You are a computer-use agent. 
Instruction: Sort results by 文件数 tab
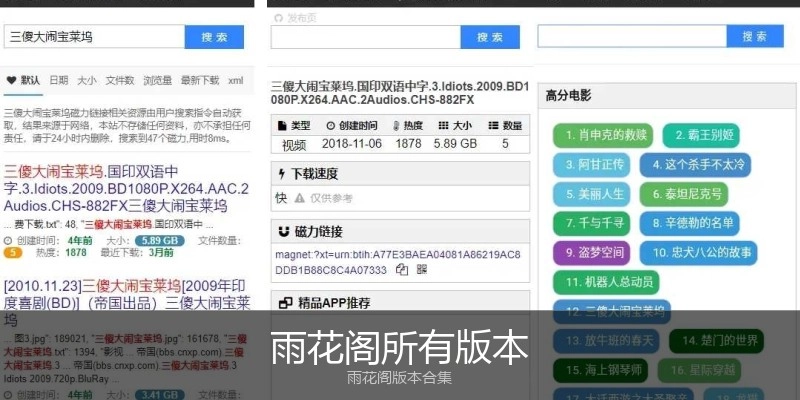(x=120, y=80)
